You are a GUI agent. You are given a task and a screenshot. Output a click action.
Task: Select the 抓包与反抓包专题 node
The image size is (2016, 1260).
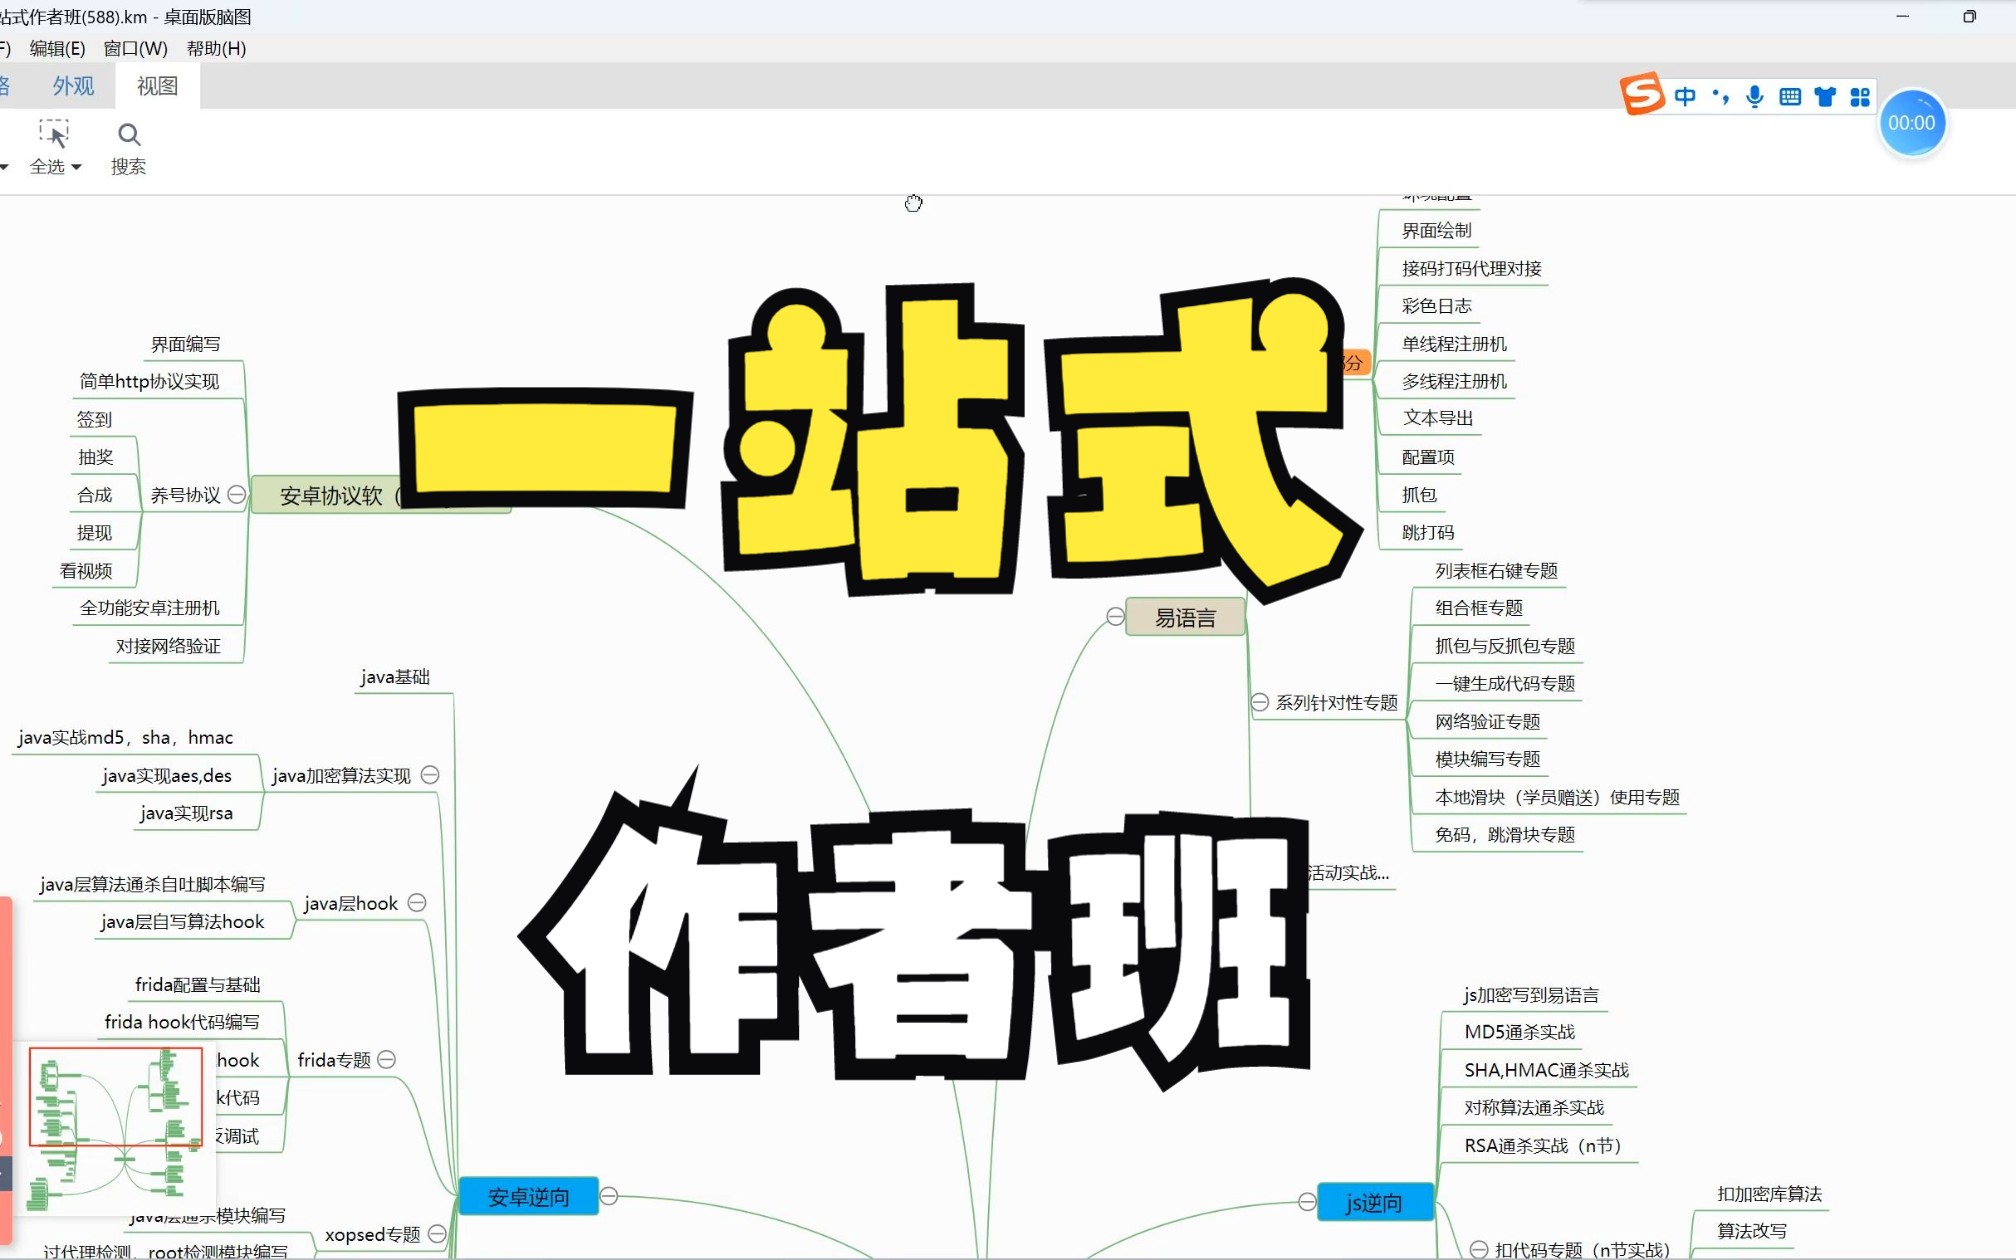pyautogui.click(x=1505, y=646)
